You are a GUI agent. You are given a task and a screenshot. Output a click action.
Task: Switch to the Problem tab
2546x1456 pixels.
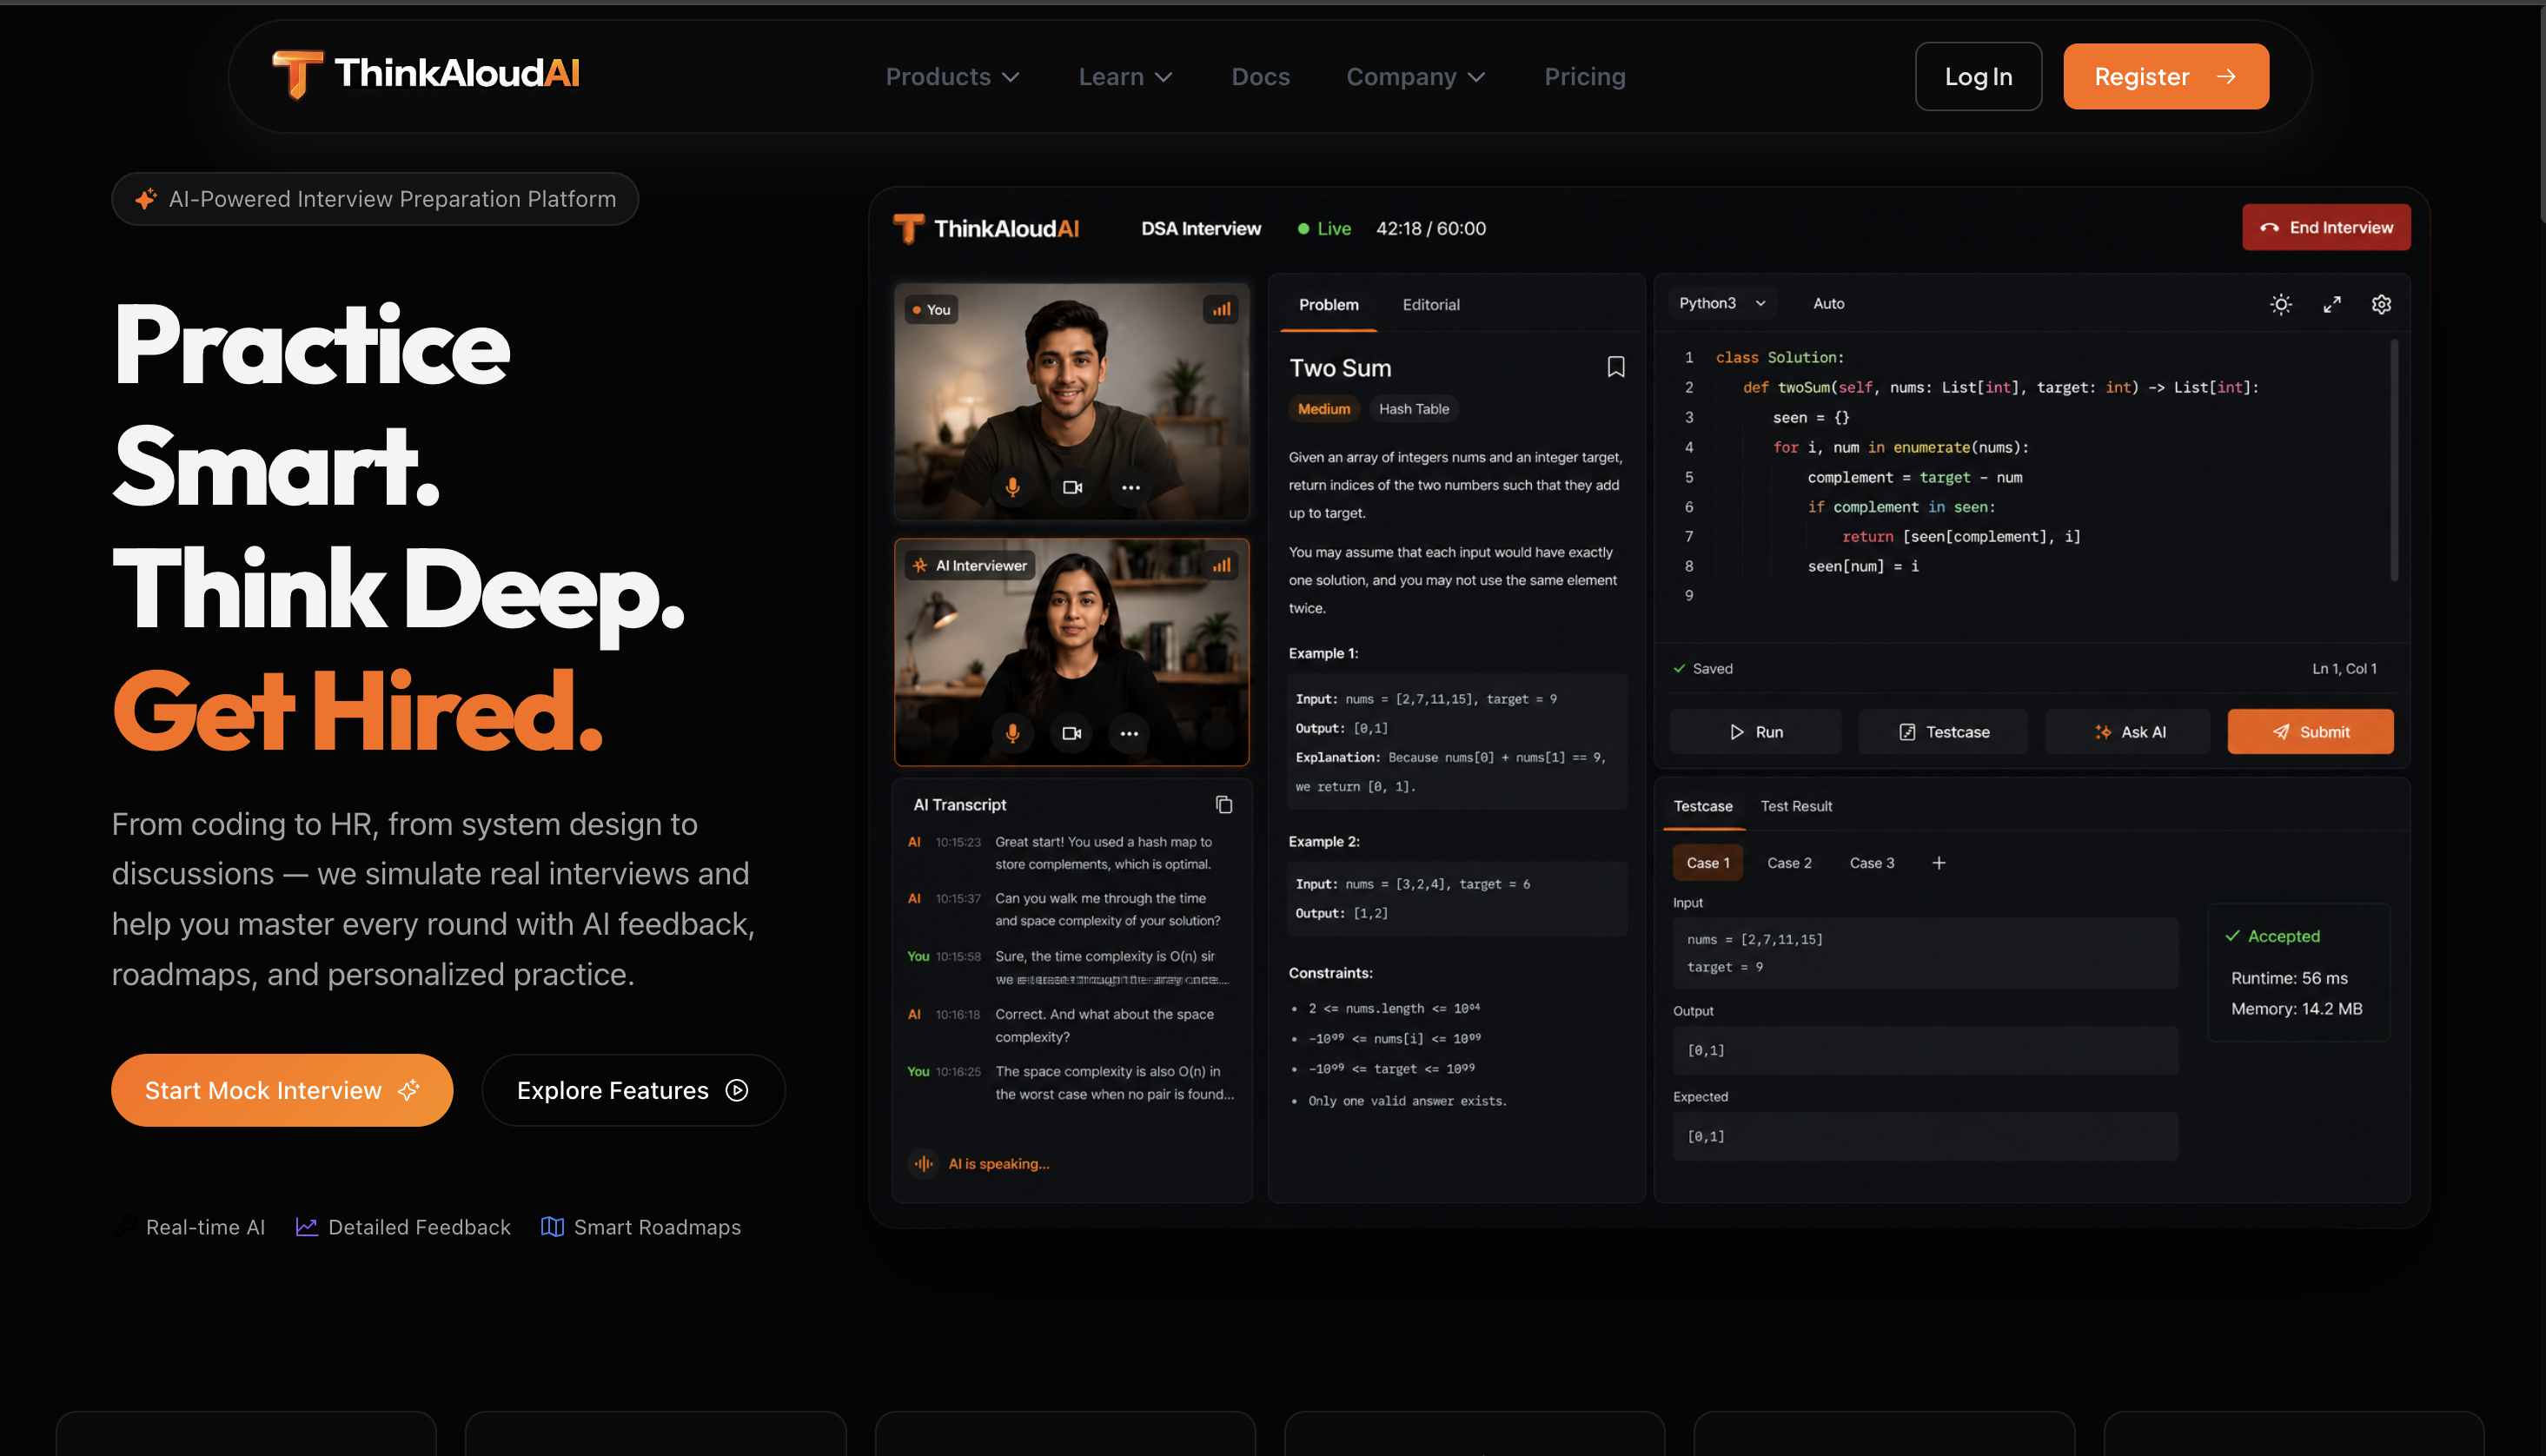[x=1328, y=304]
